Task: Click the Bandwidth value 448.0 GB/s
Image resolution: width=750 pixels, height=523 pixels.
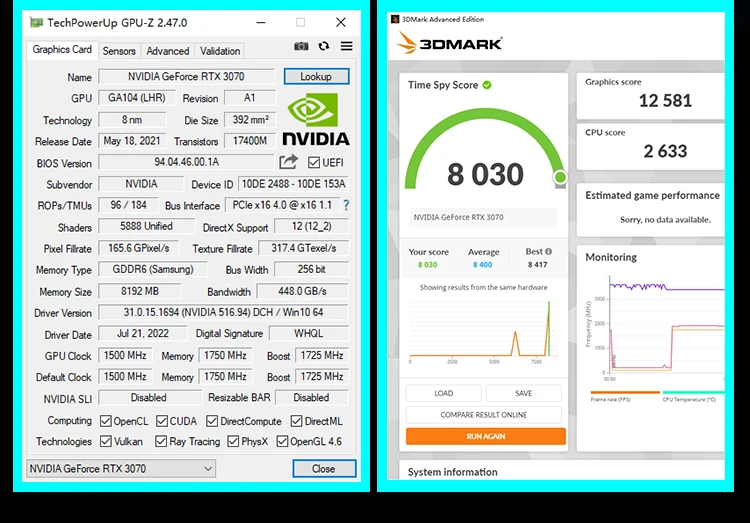Action: point(302,291)
